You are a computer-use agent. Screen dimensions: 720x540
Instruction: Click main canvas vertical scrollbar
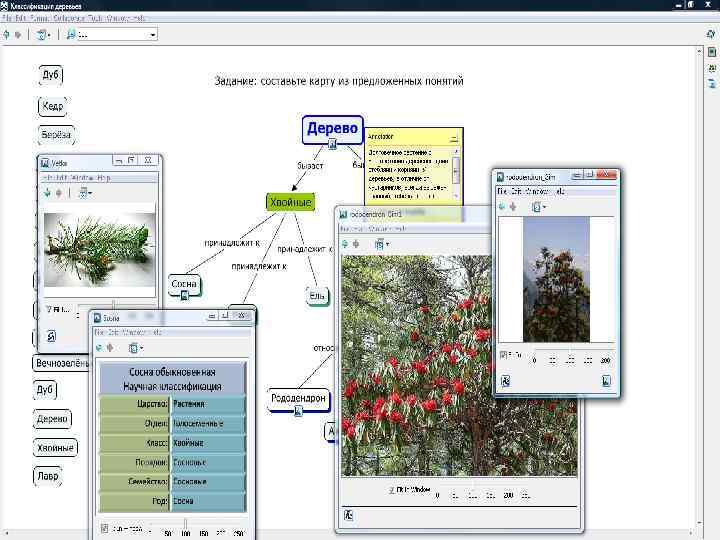(699, 287)
